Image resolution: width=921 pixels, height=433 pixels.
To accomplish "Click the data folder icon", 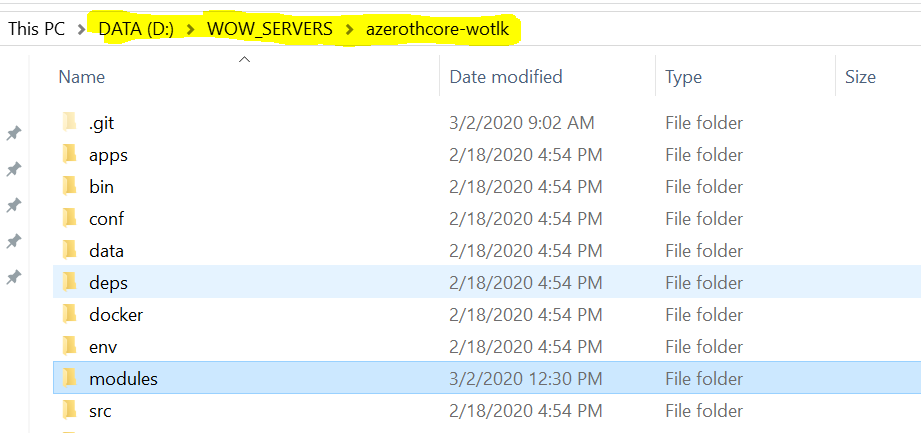I will 69,250.
